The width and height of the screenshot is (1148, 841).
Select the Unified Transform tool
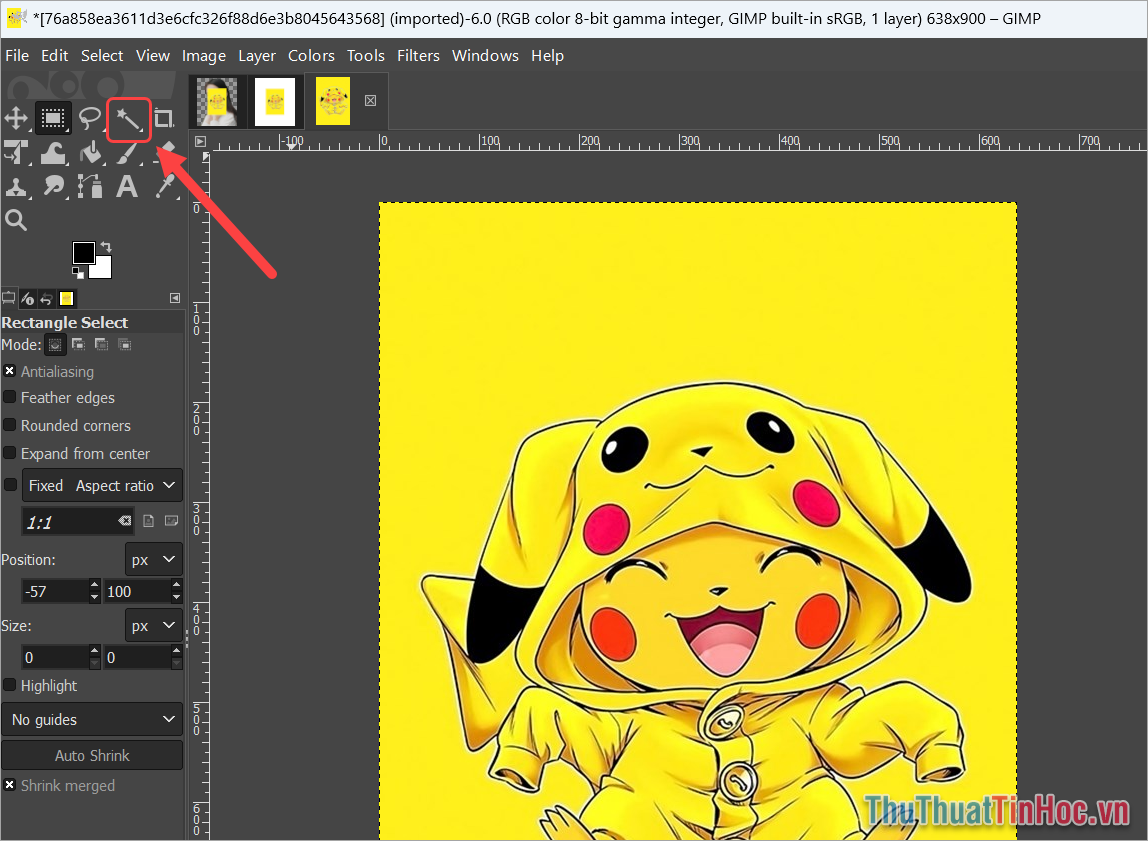[x=16, y=152]
